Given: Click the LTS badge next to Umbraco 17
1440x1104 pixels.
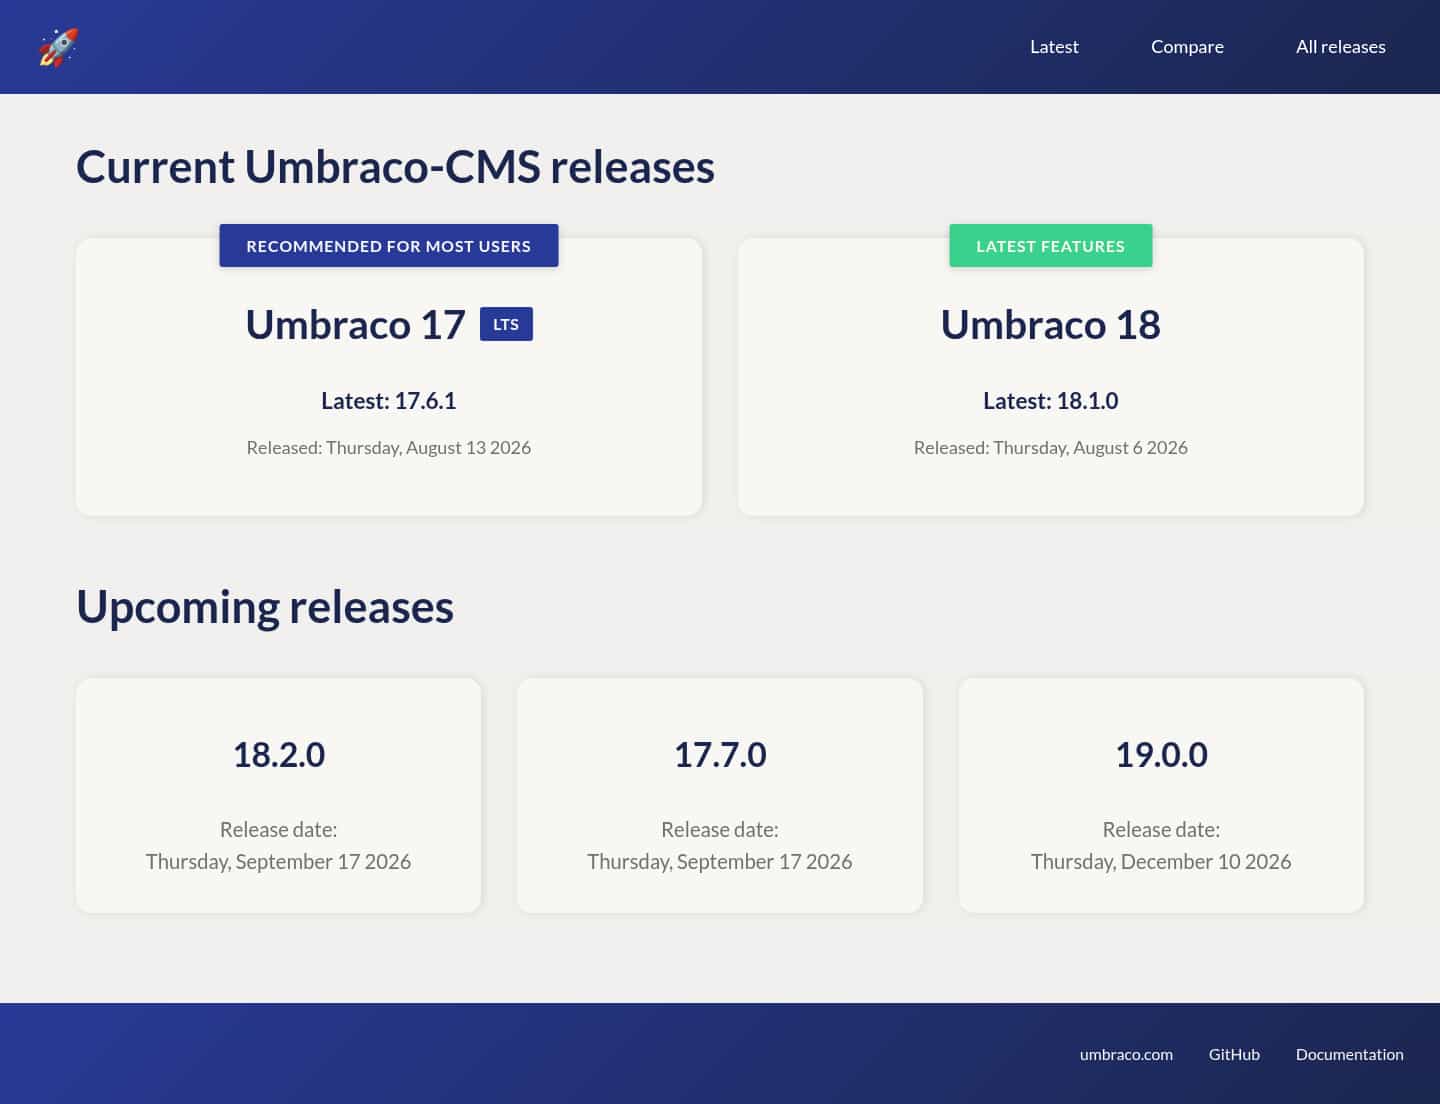Looking at the screenshot, I should tap(506, 324).
